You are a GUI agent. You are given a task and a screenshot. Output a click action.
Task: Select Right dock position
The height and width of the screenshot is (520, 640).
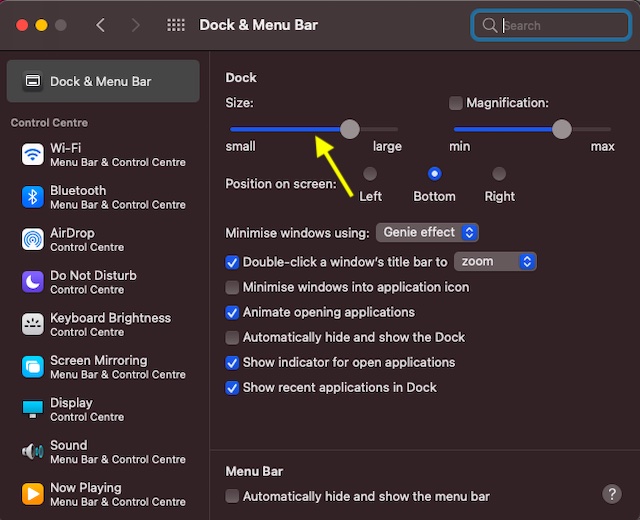(x=499, y=174)
